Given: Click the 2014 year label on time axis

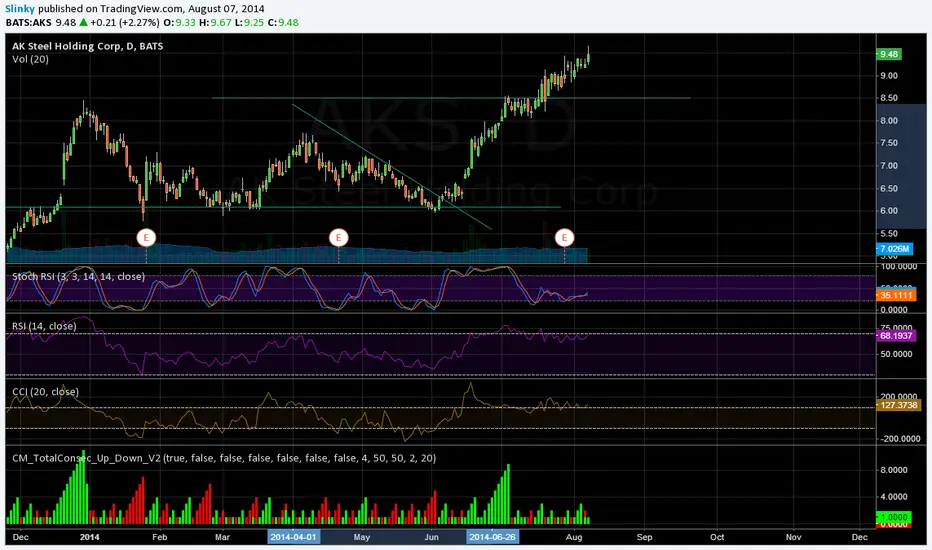Looking at the screenshot, I should tap(90, 537).
